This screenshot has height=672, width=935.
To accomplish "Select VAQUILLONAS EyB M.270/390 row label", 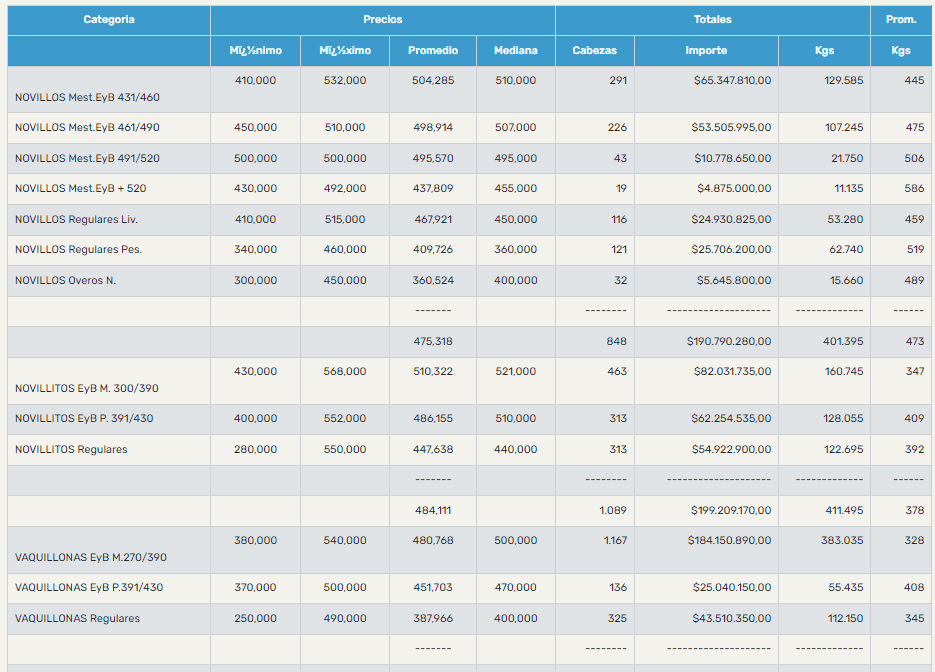I will point(91,557).
